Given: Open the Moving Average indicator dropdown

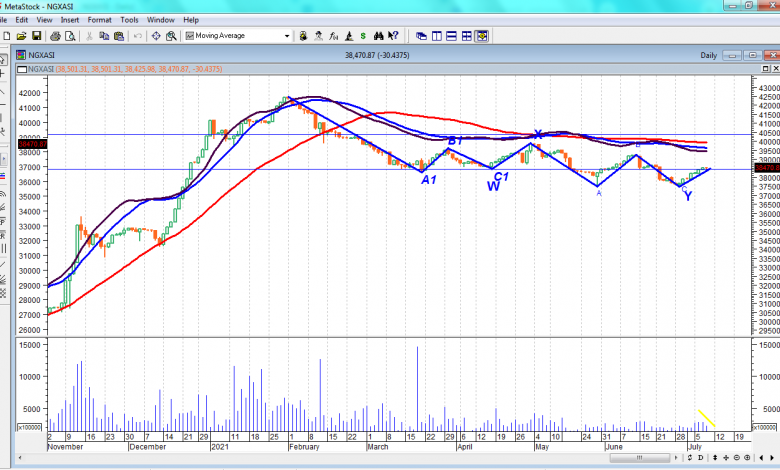Looking at the screenshot, I should 287,36.
